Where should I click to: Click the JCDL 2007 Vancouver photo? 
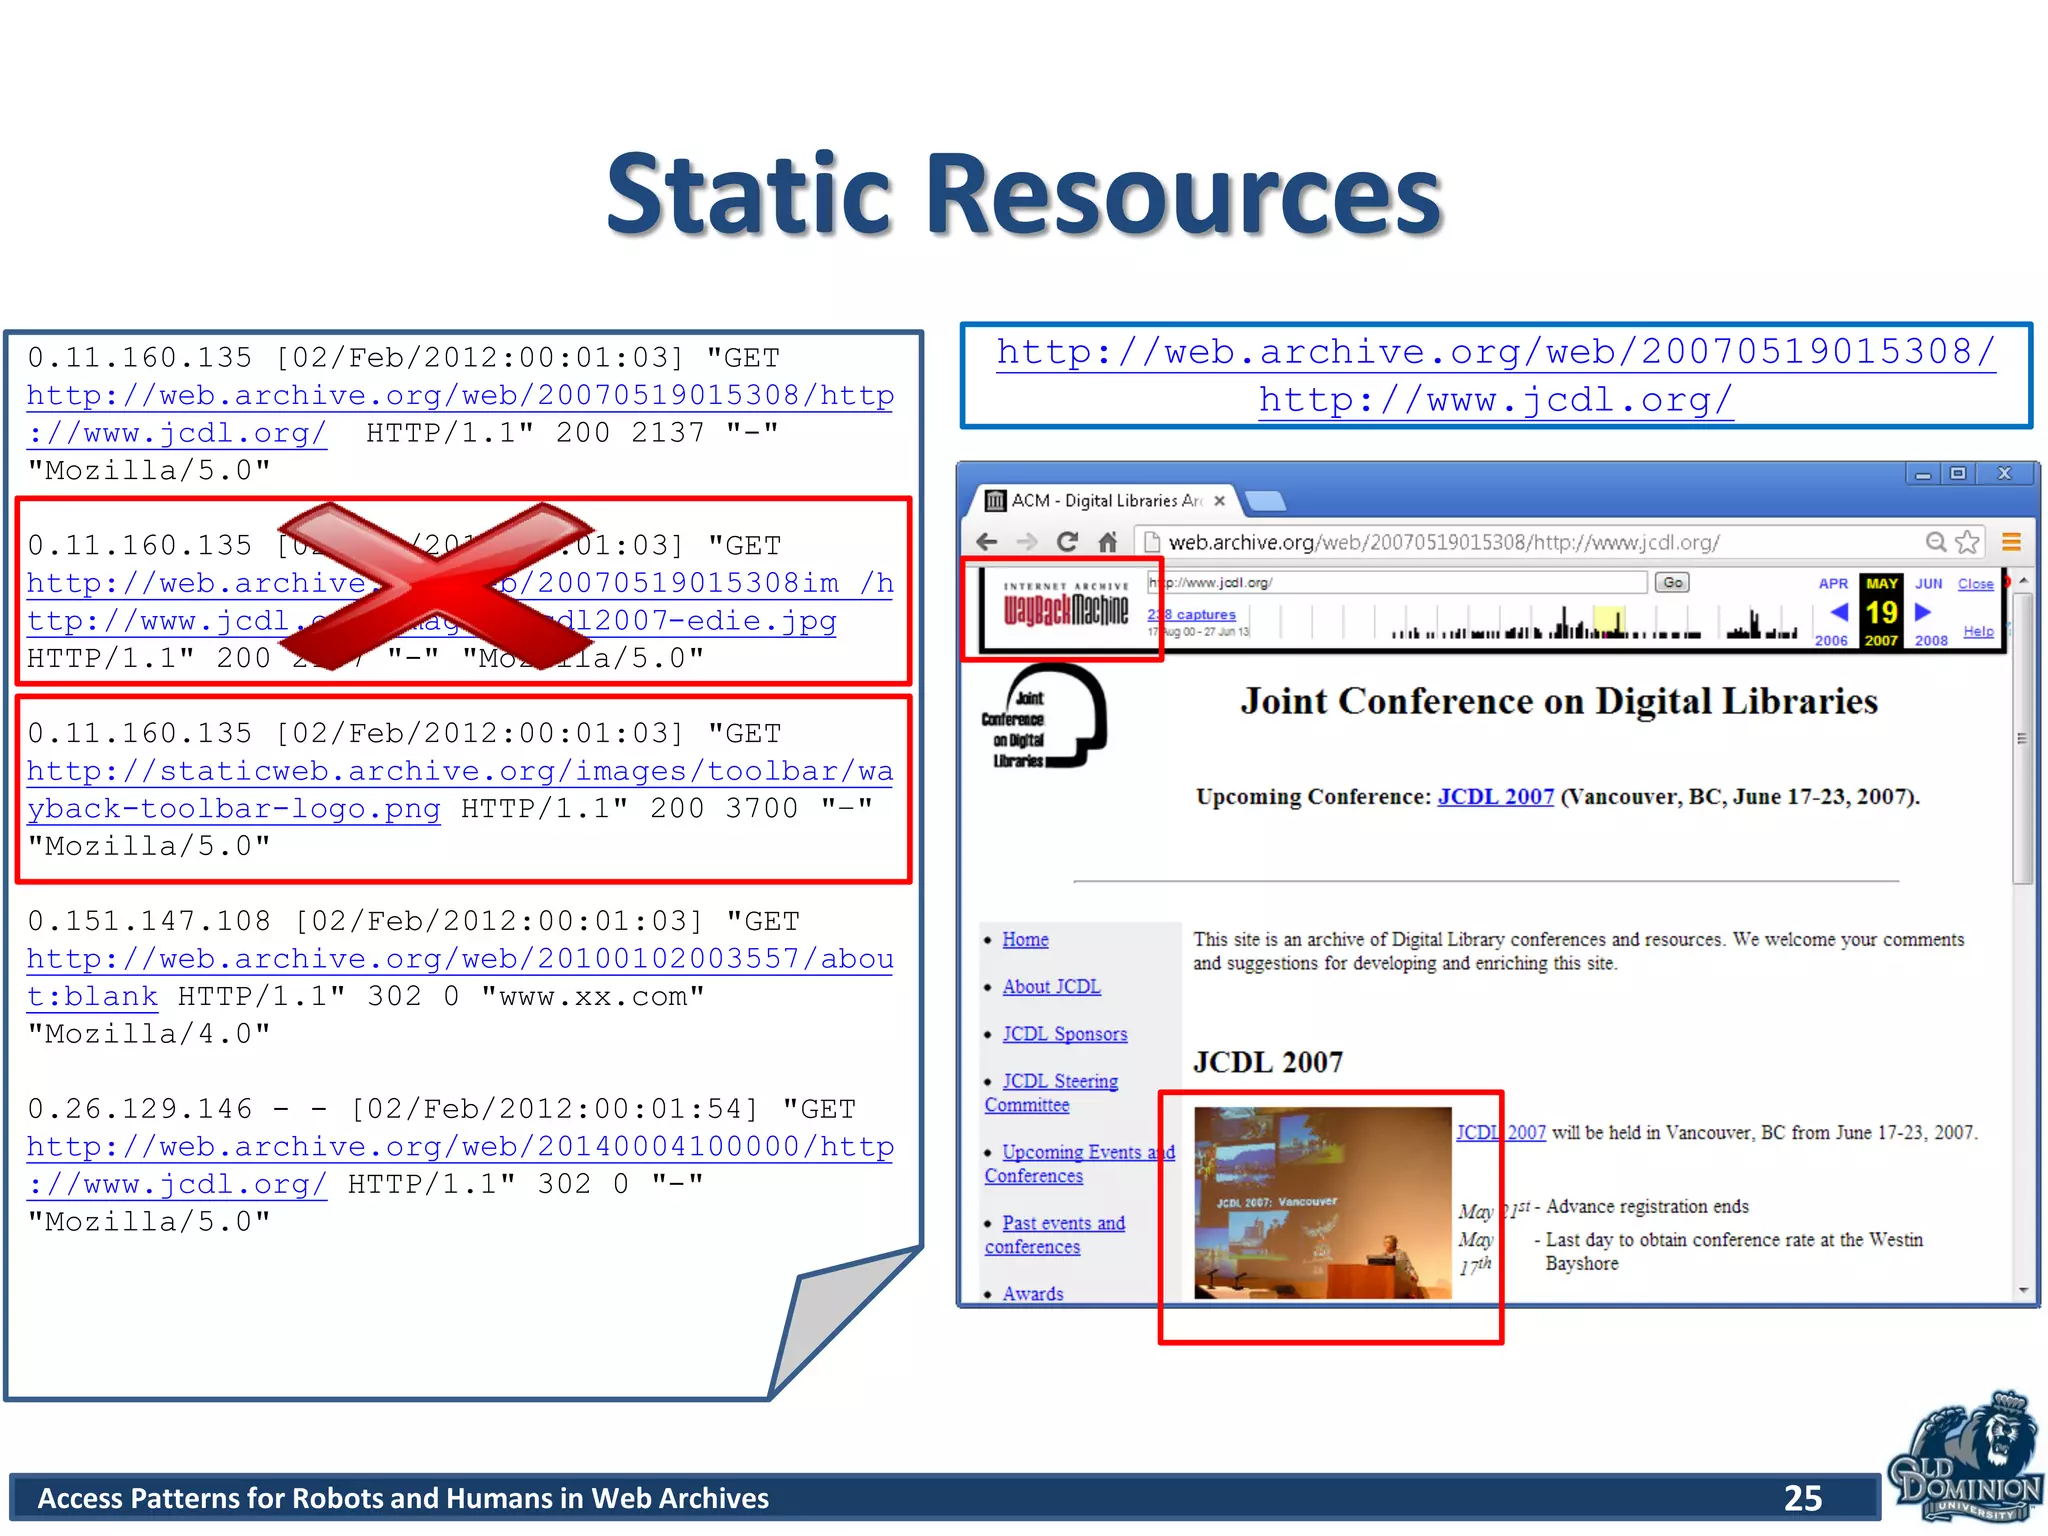(1322, 1203)
